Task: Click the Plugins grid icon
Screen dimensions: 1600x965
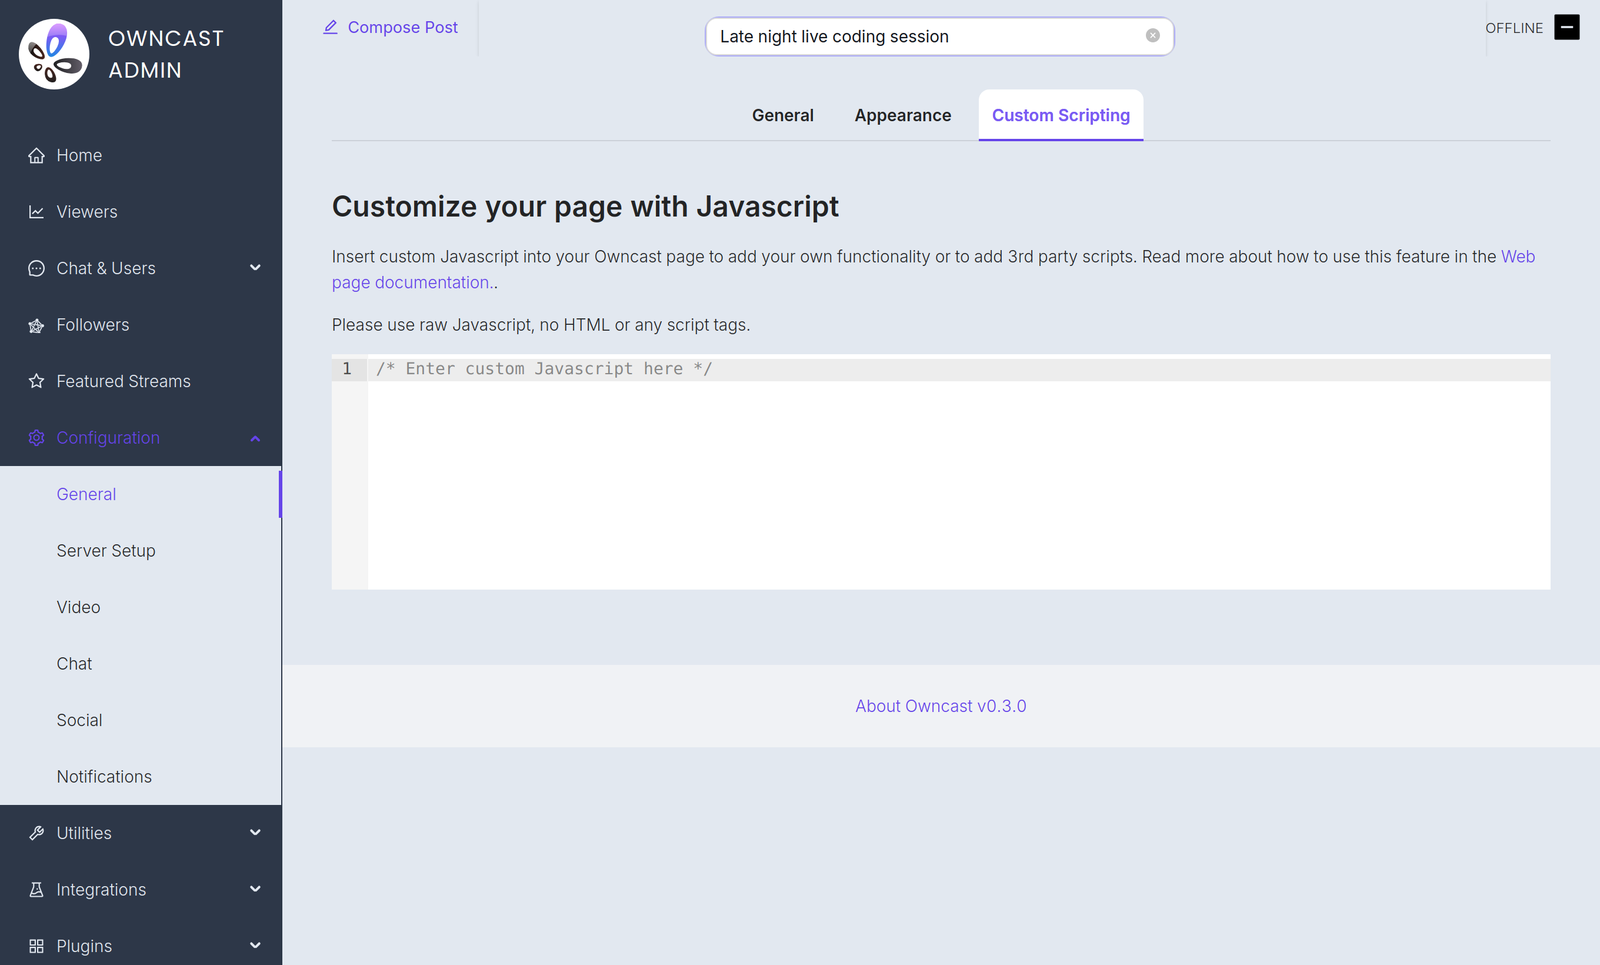Action: pos(37,946)
